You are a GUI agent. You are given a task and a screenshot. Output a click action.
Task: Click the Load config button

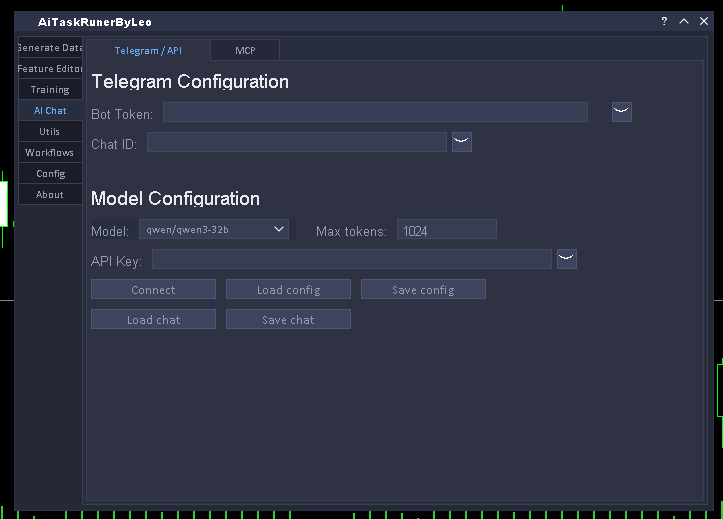tap(288, 290)
